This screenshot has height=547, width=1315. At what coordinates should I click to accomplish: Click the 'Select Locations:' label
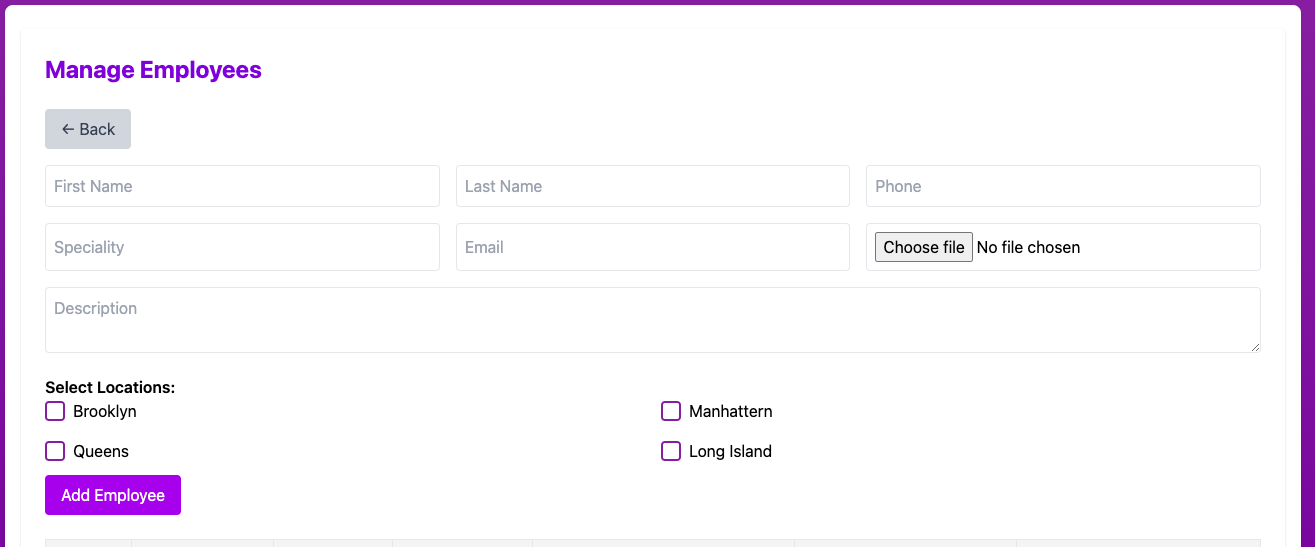[110, 387]
